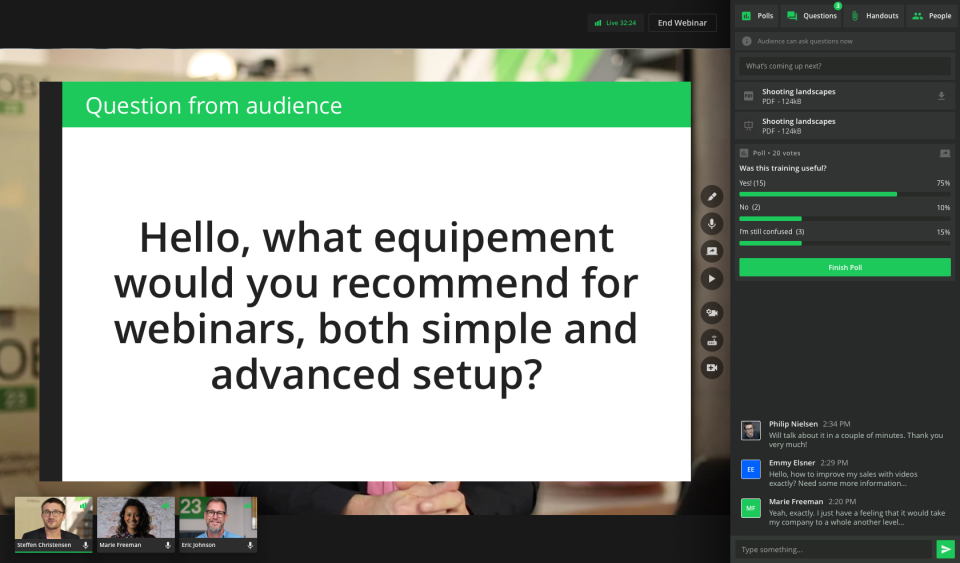The height and width of the screenshot is (563, 960).
Task: Click the PDF file icon of first handout
Action: [x=748, y=96]
